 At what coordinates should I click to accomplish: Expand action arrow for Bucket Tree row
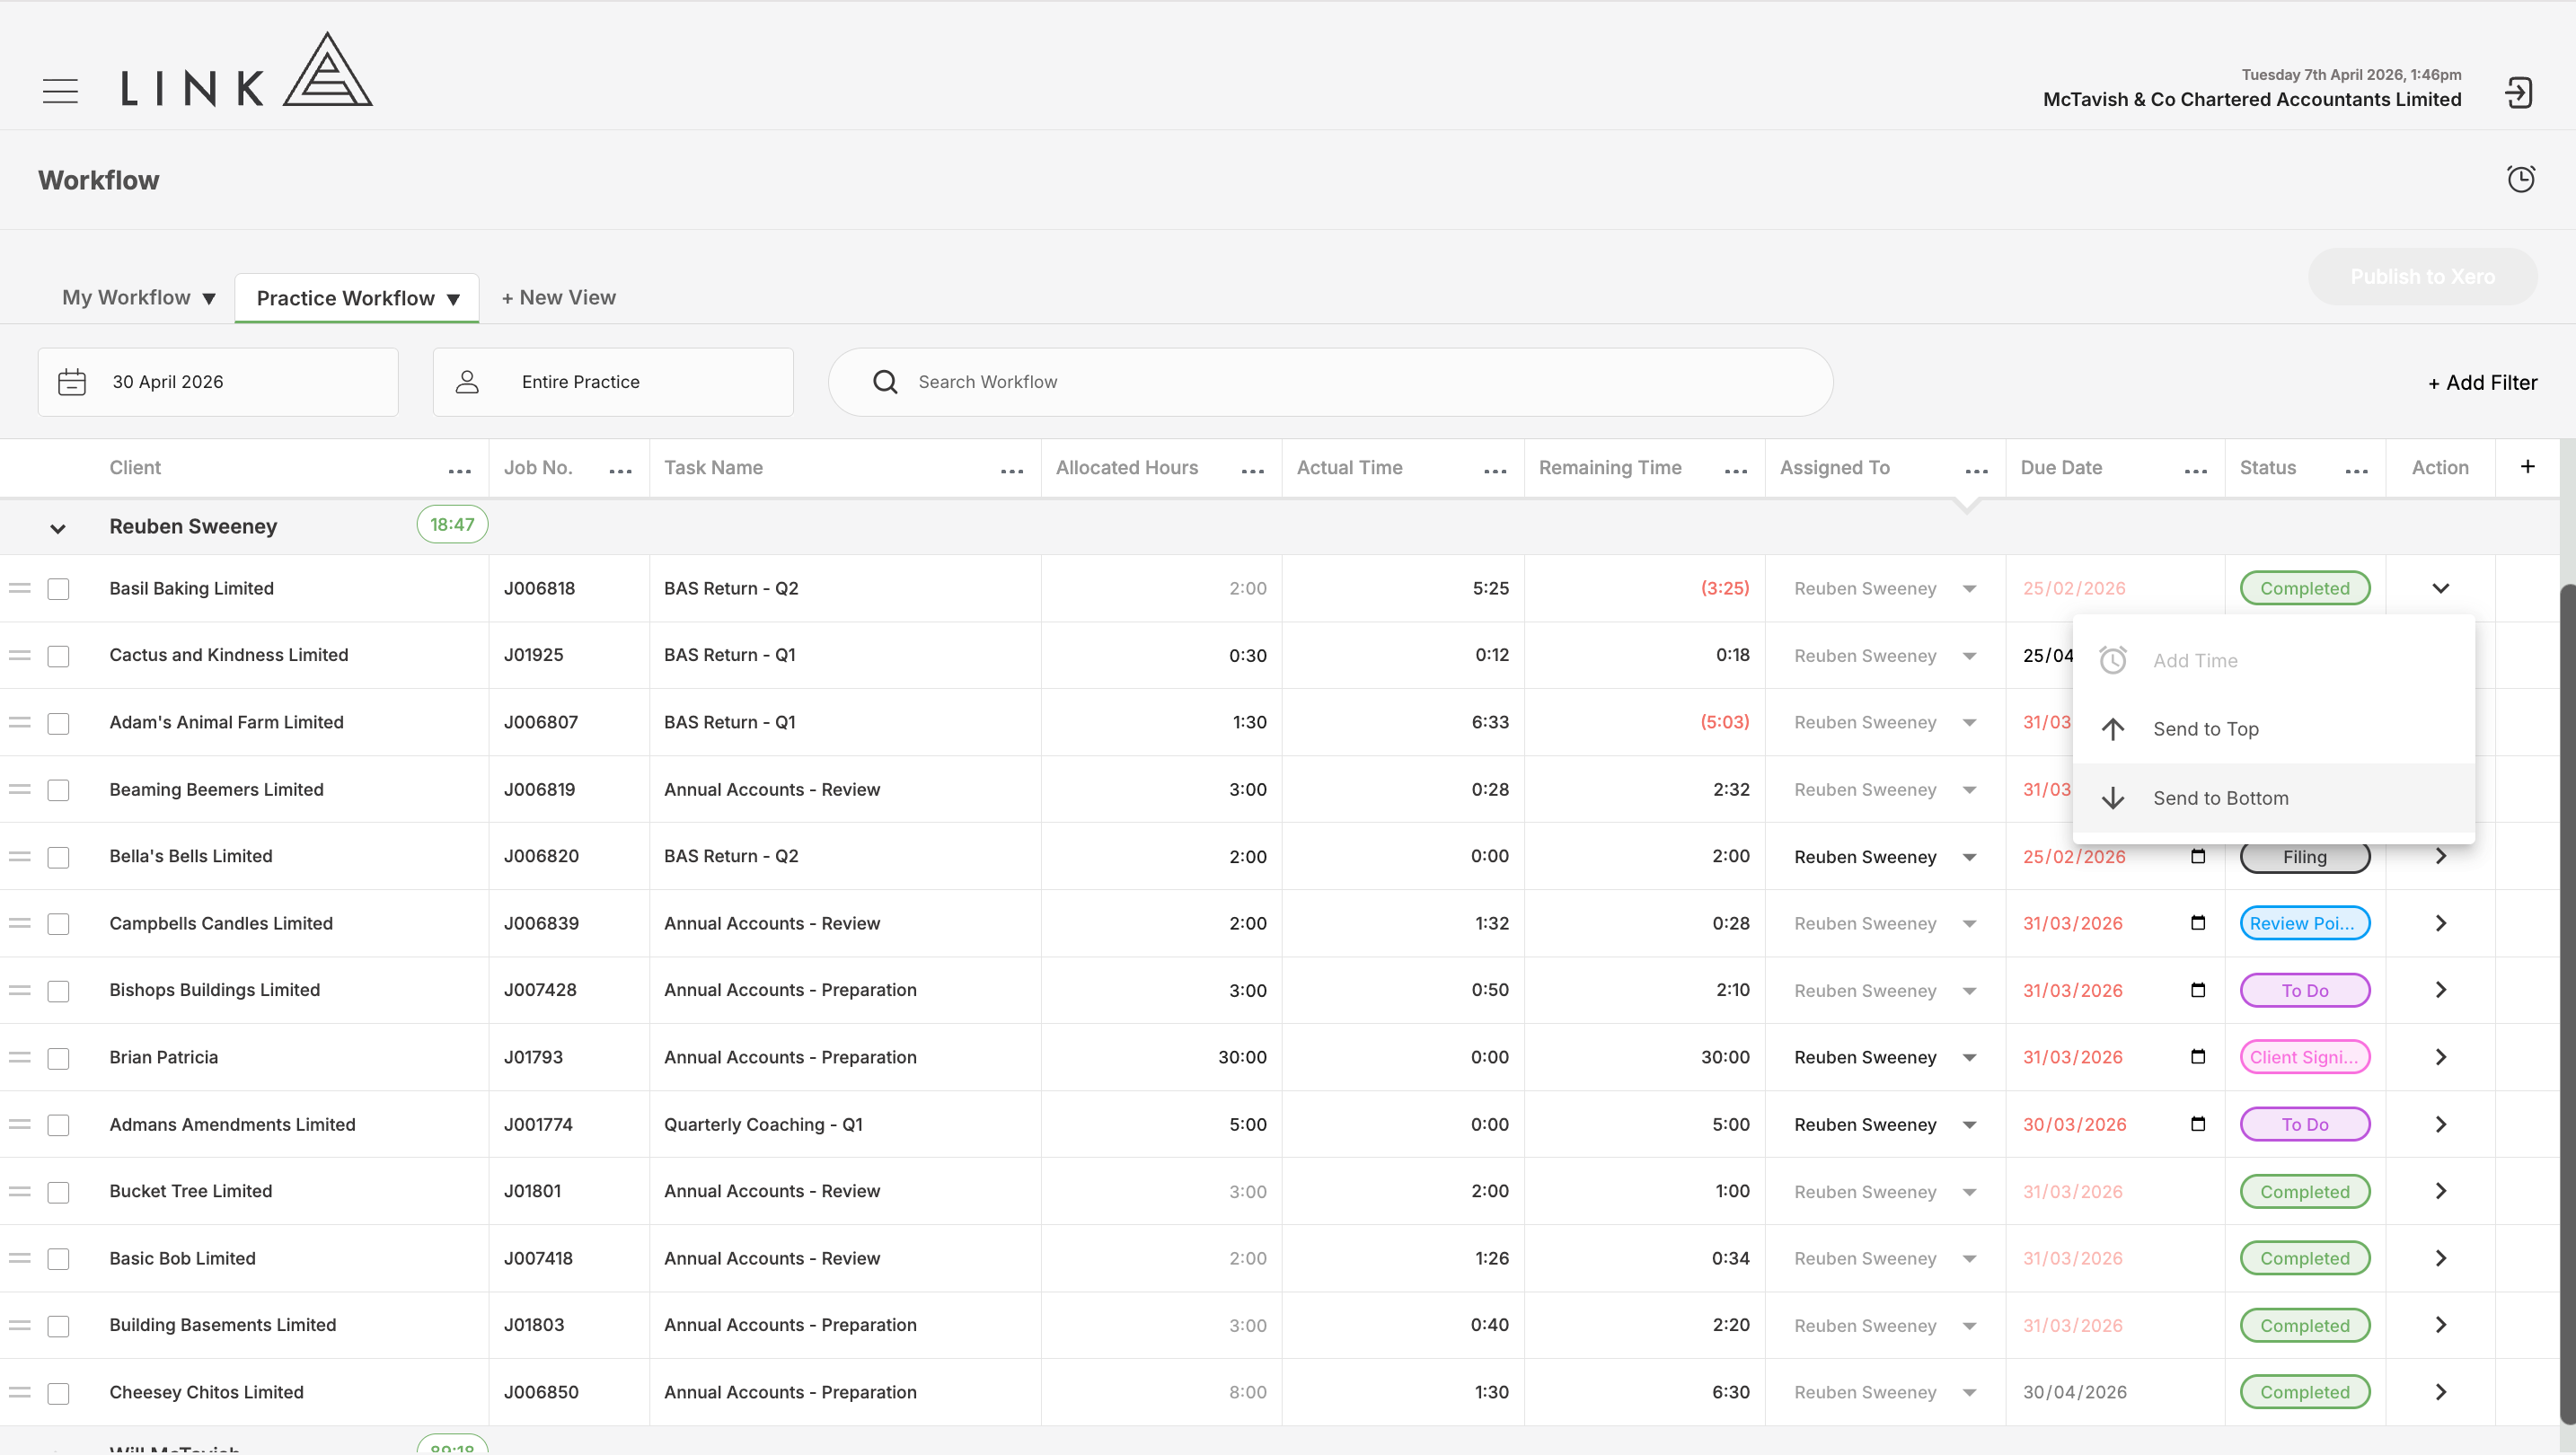click(x=2440, y=1191)
